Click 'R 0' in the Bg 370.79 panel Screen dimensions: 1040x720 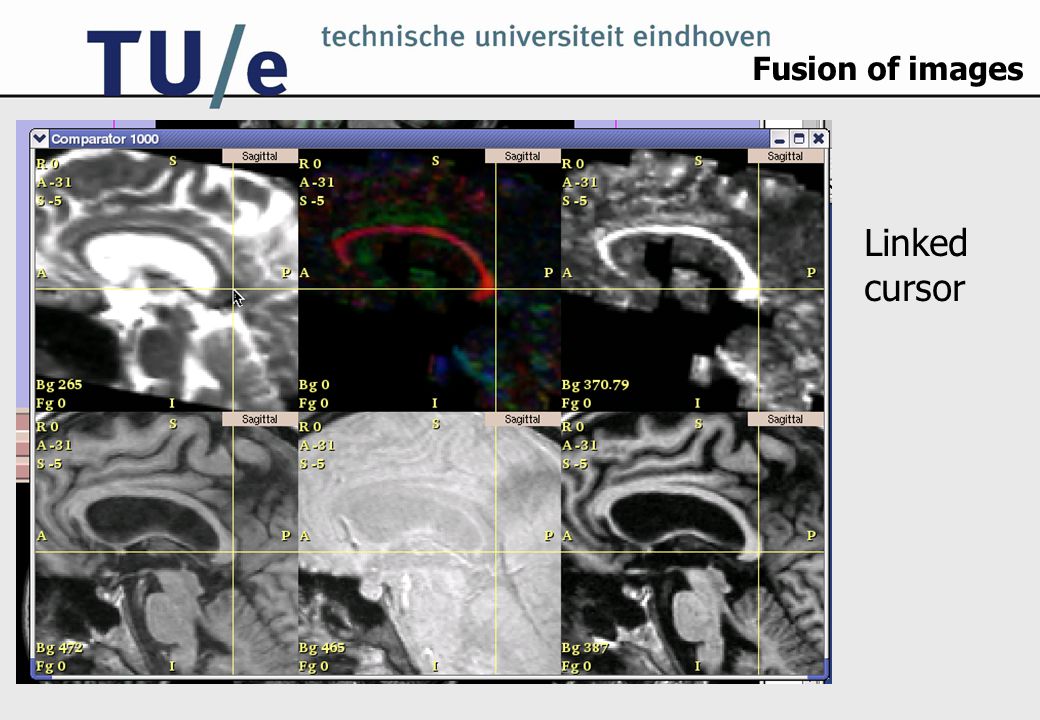[x=573, y=164]
